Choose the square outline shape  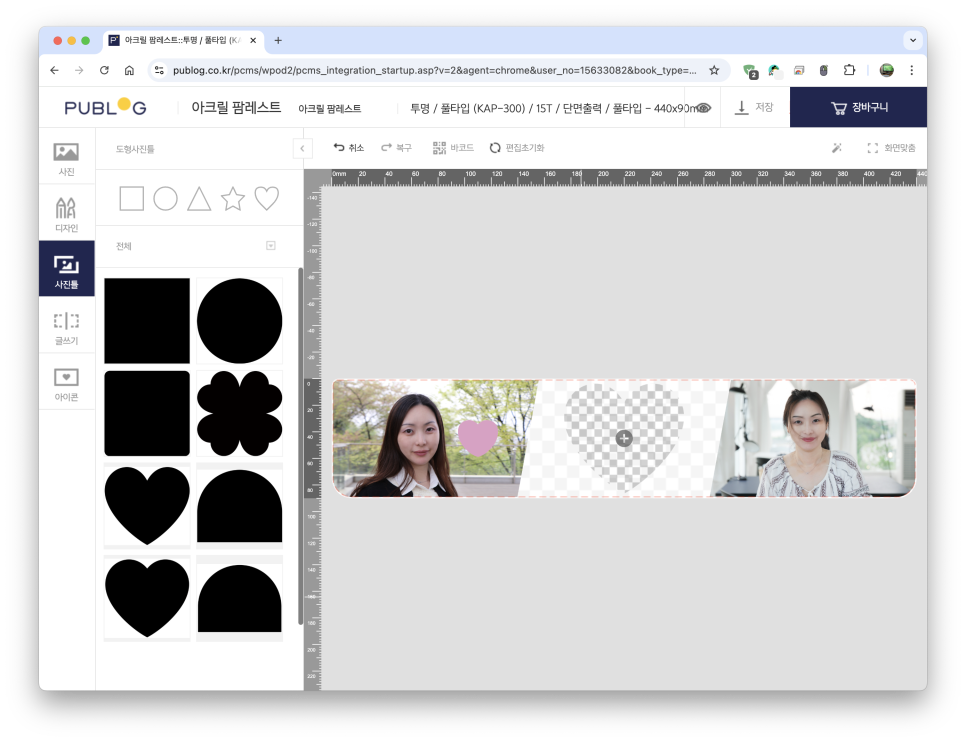[131, 198]
